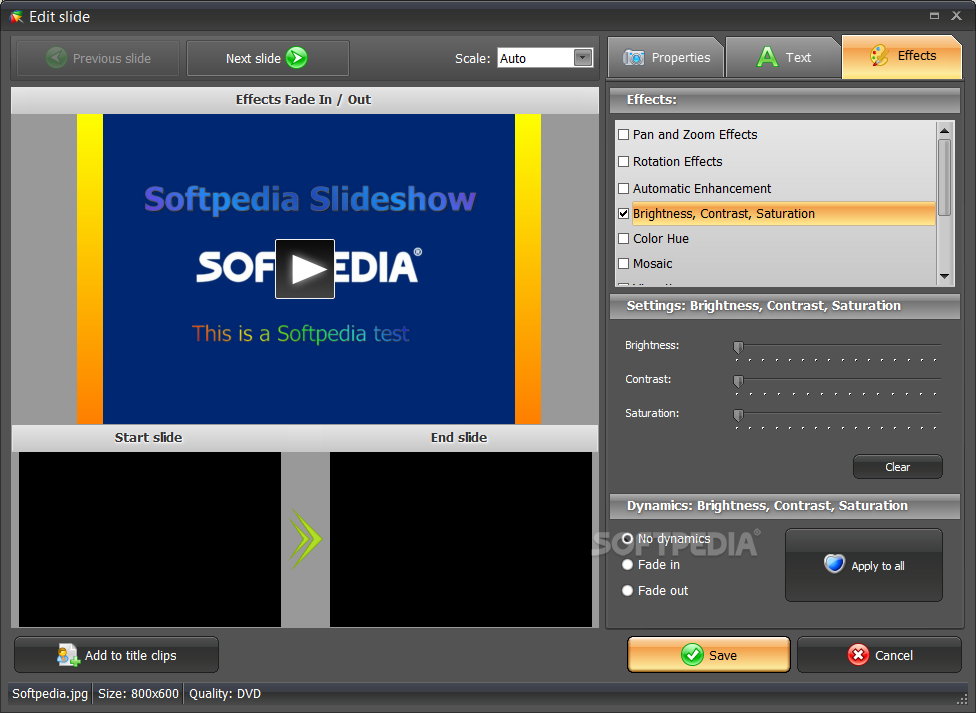Click the Add to title clips icon

tap(68, 655)
